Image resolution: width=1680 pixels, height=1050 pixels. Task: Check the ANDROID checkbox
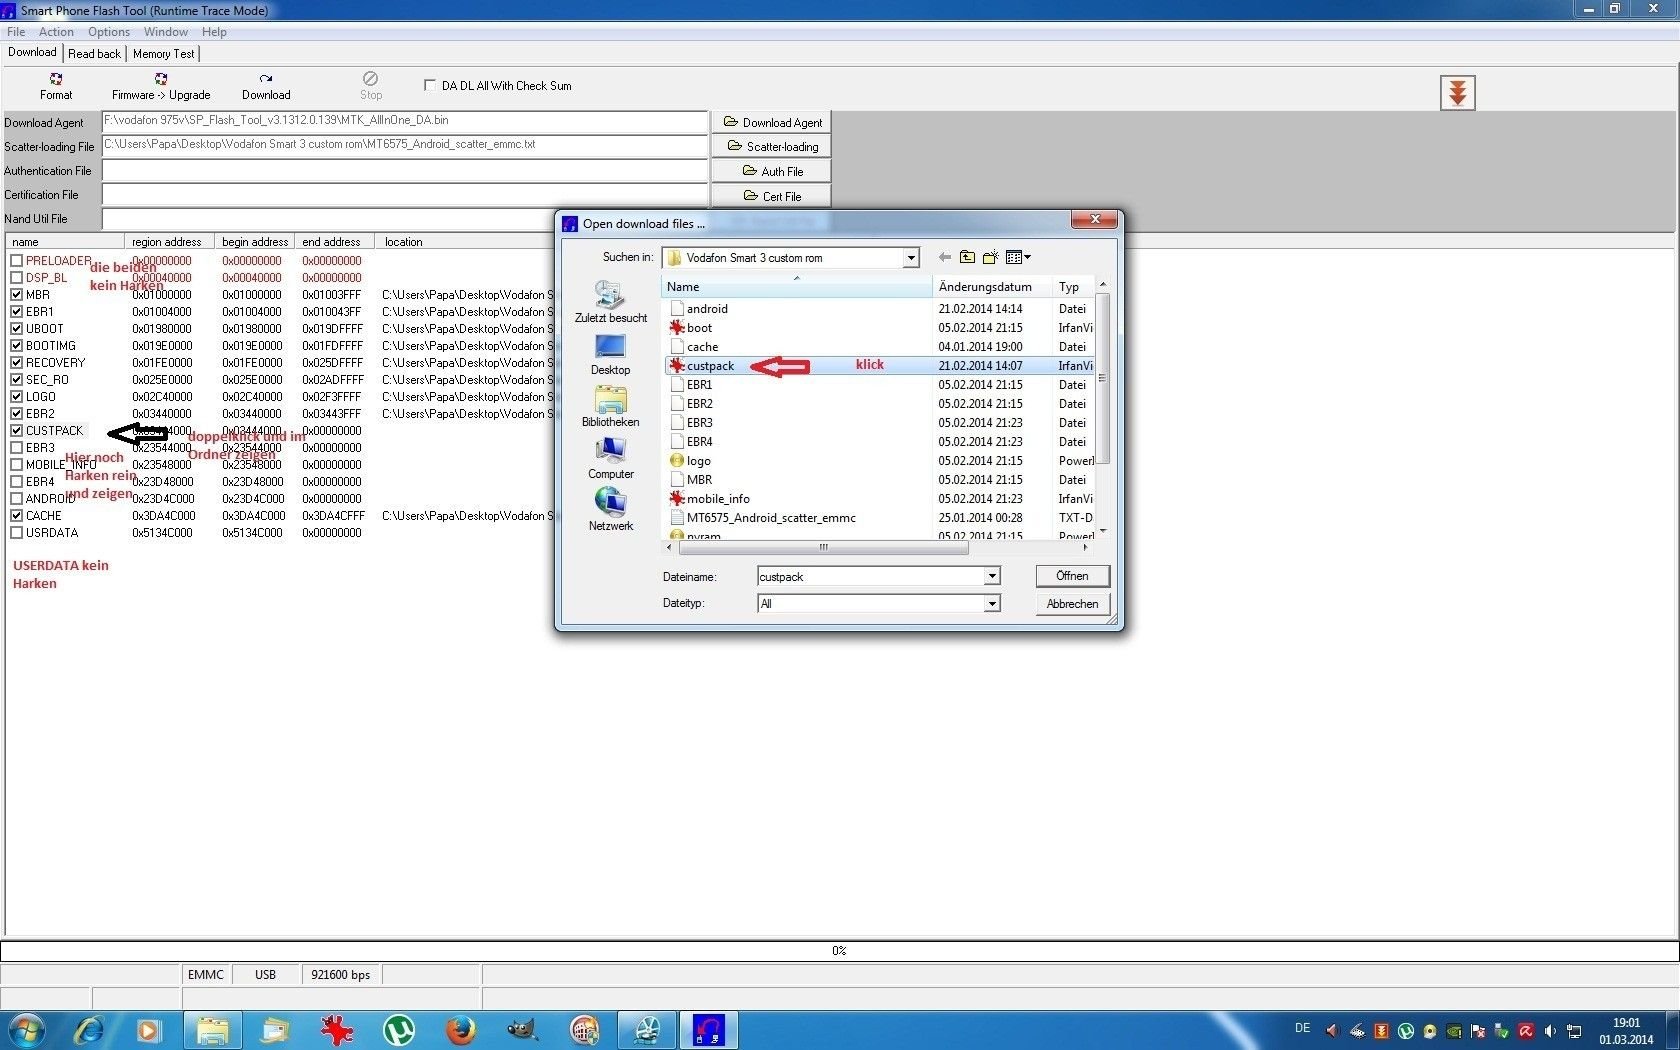16,499
